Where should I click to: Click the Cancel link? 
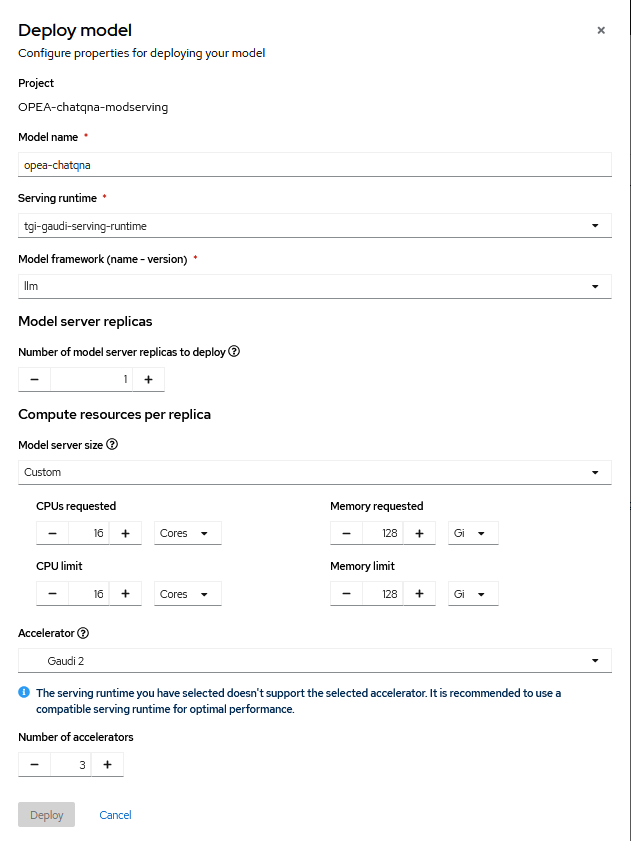point(115,815)
